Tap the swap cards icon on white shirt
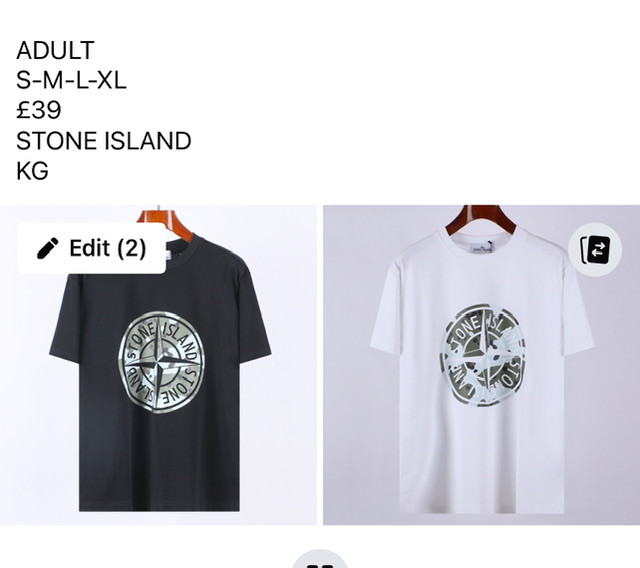 [595, 249]
